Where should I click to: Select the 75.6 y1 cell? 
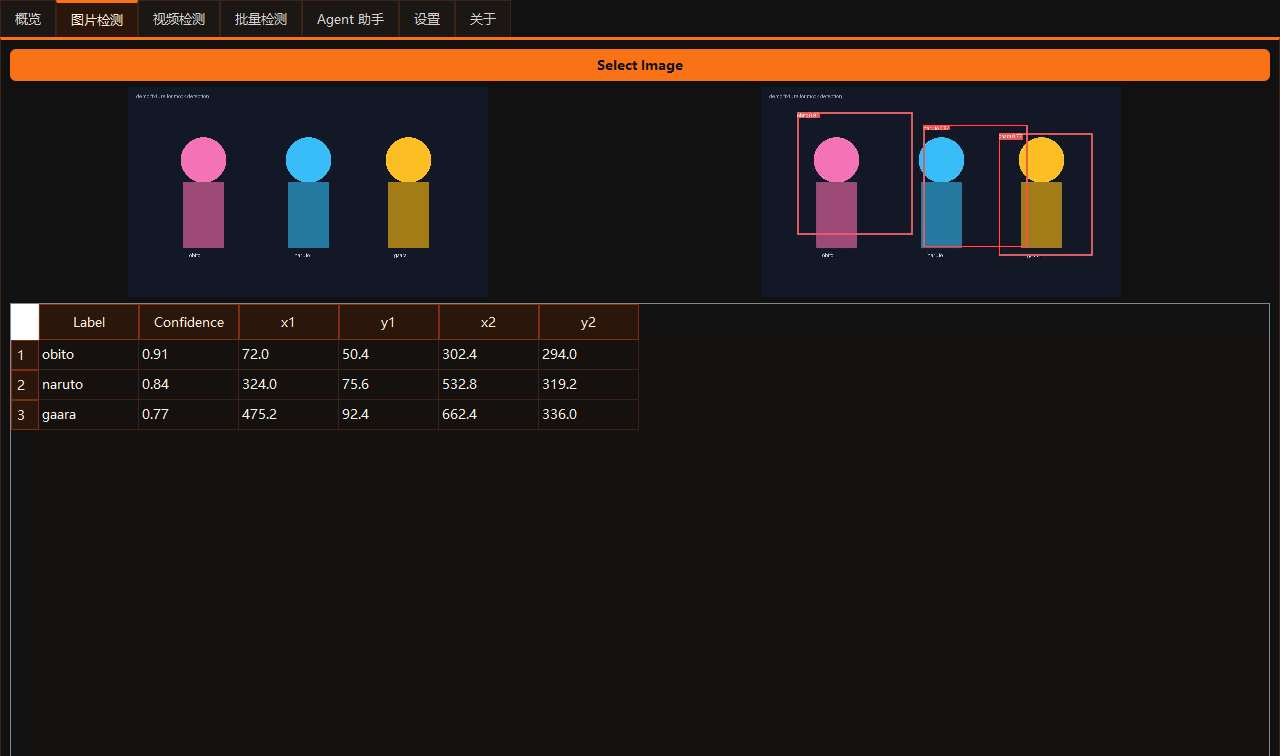389,385
